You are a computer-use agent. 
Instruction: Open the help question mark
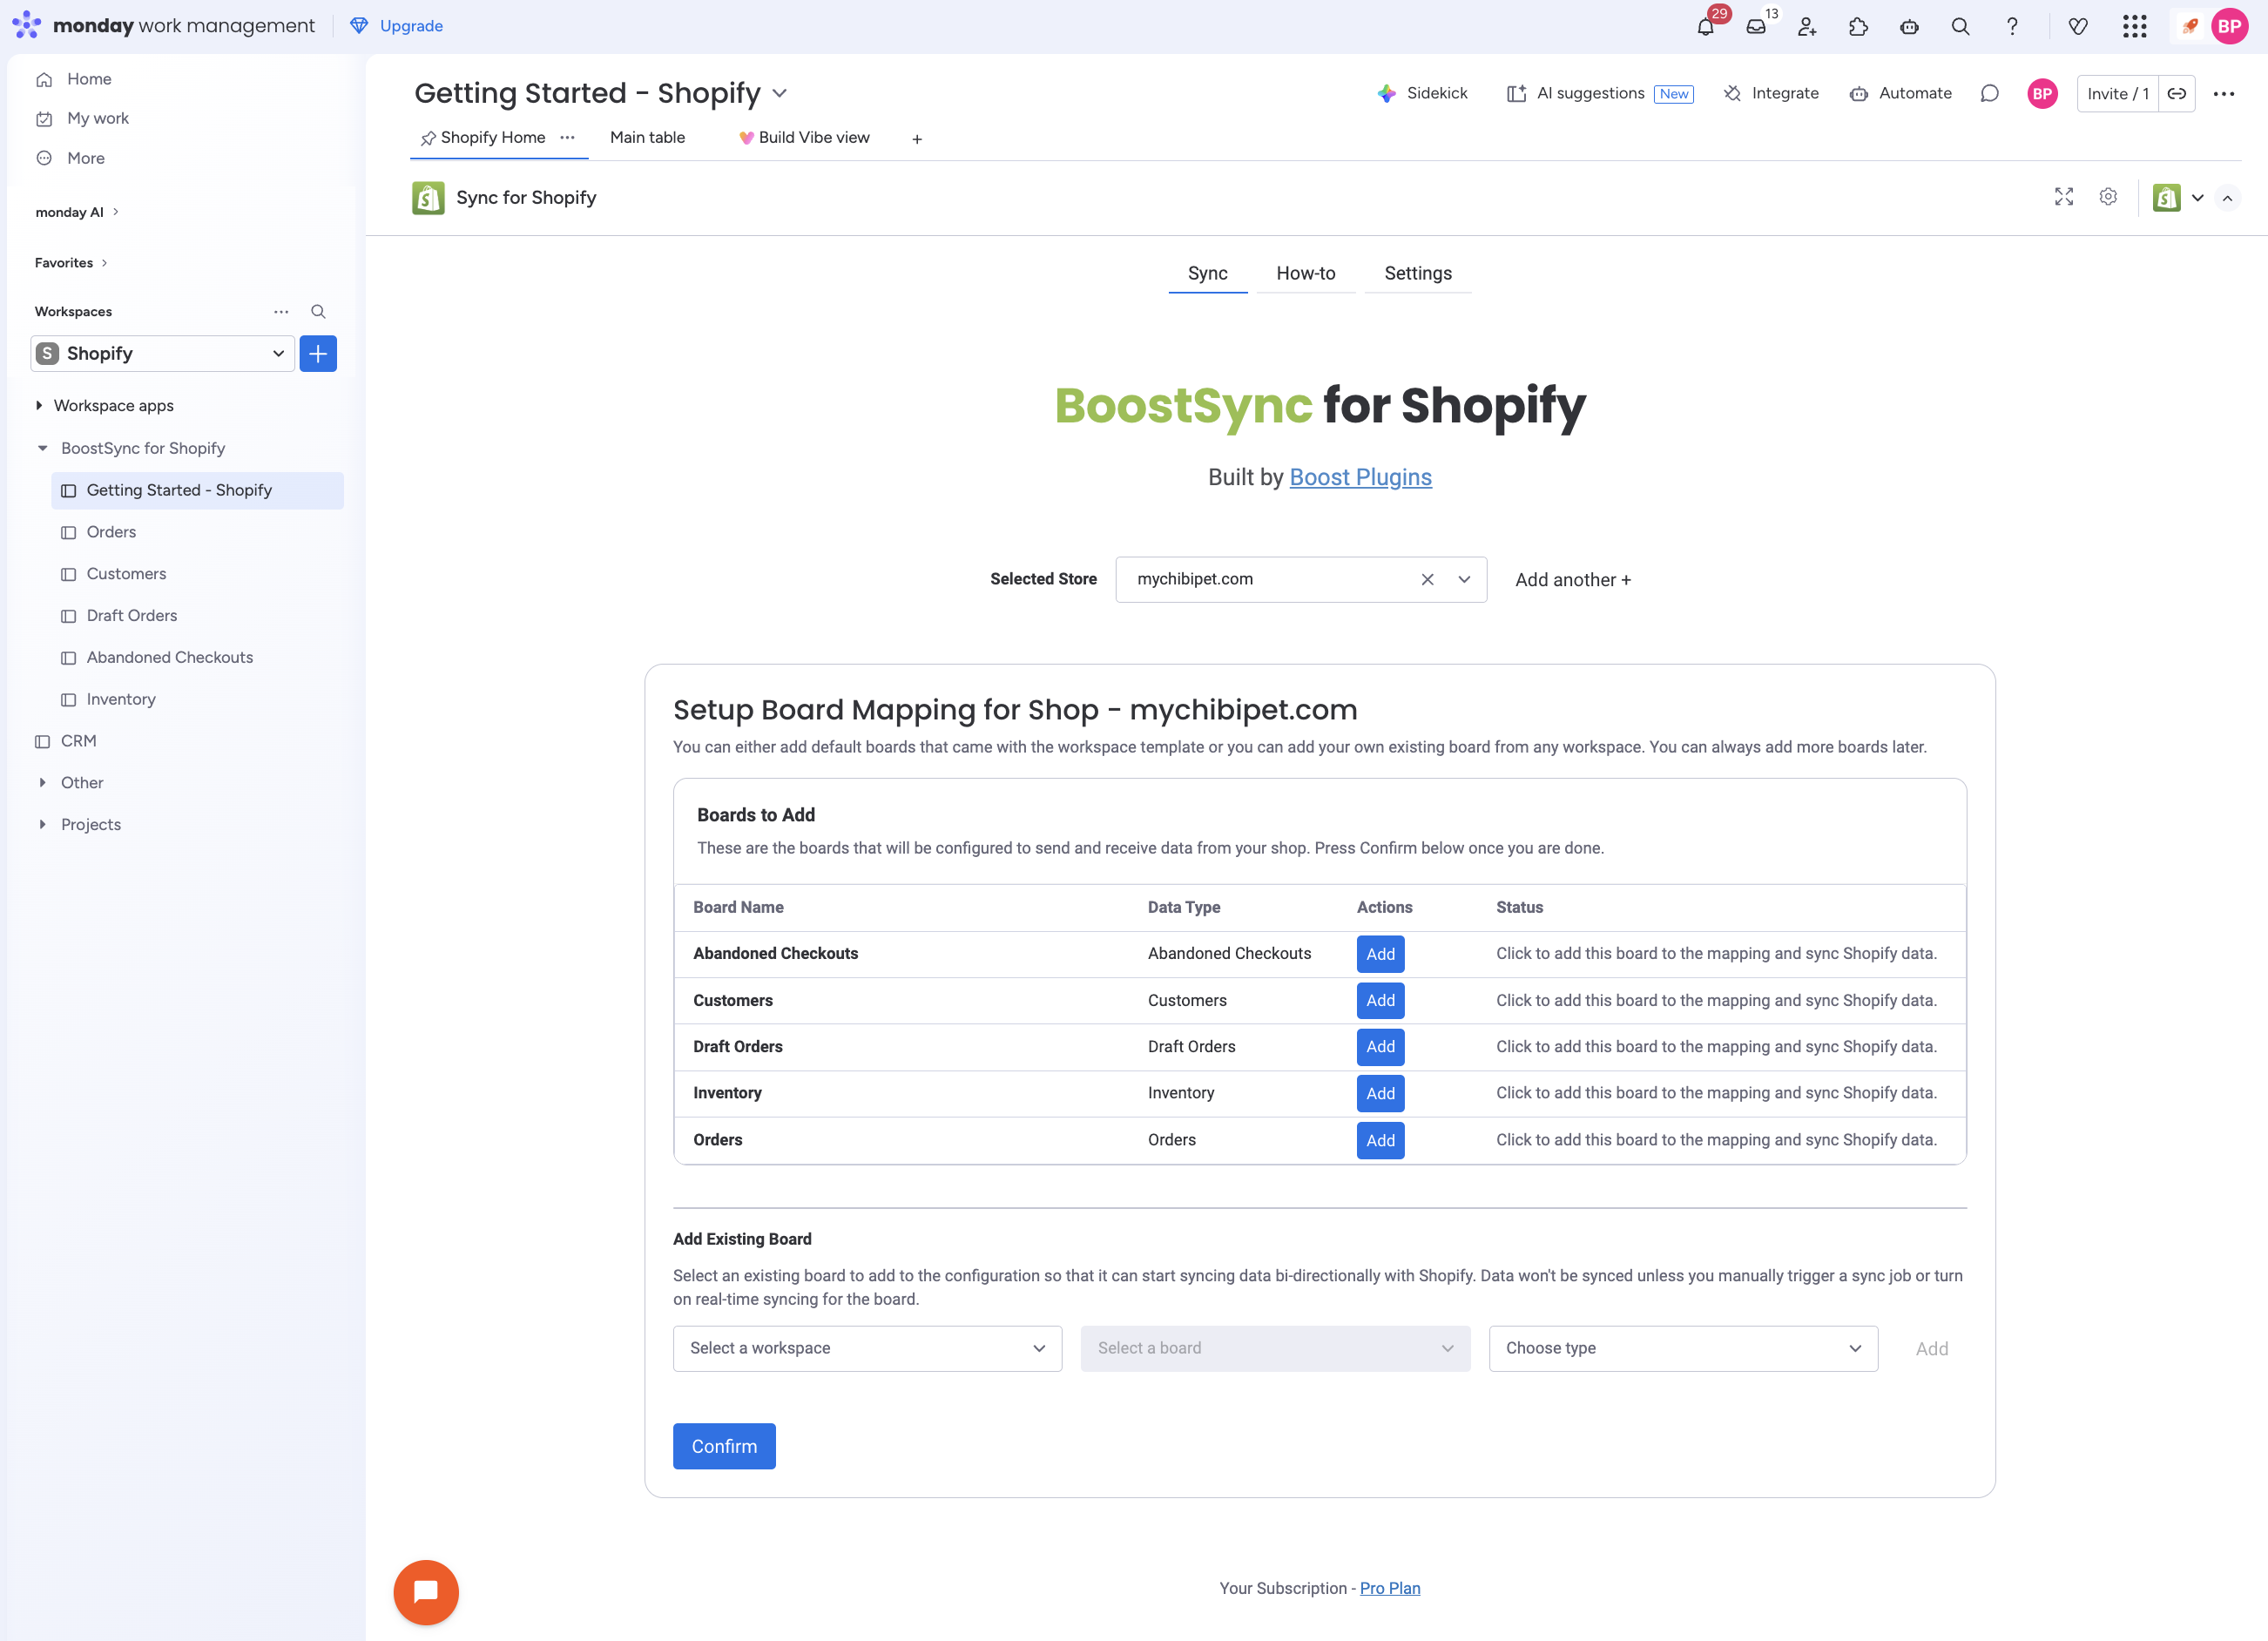click(2012, 27)
